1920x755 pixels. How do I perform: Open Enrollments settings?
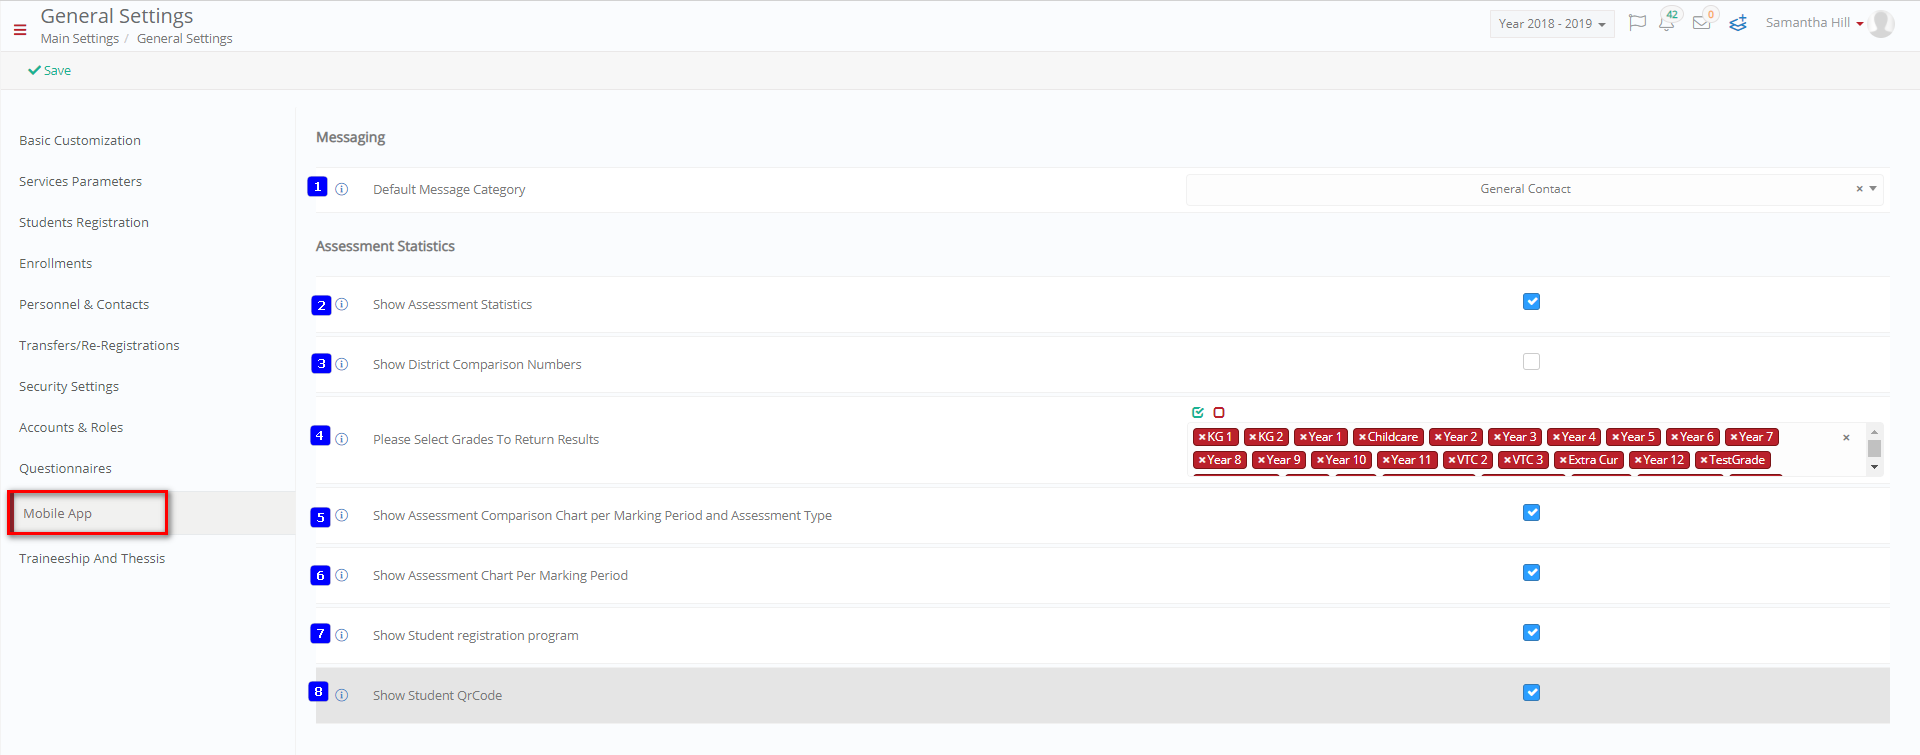(56, 263)
